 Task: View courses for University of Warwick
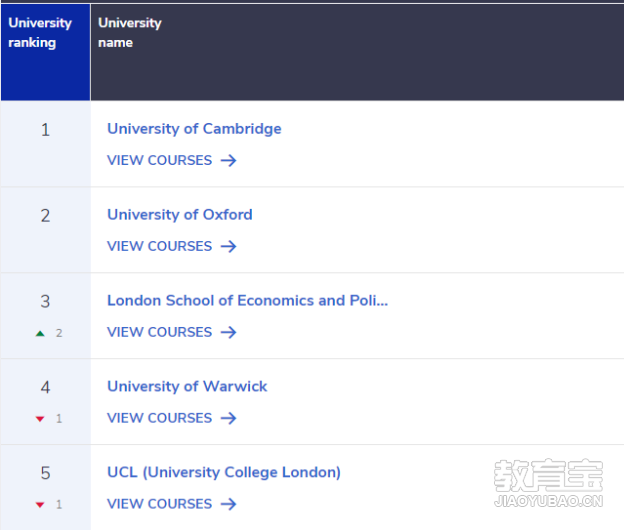[x=160, y=418]
